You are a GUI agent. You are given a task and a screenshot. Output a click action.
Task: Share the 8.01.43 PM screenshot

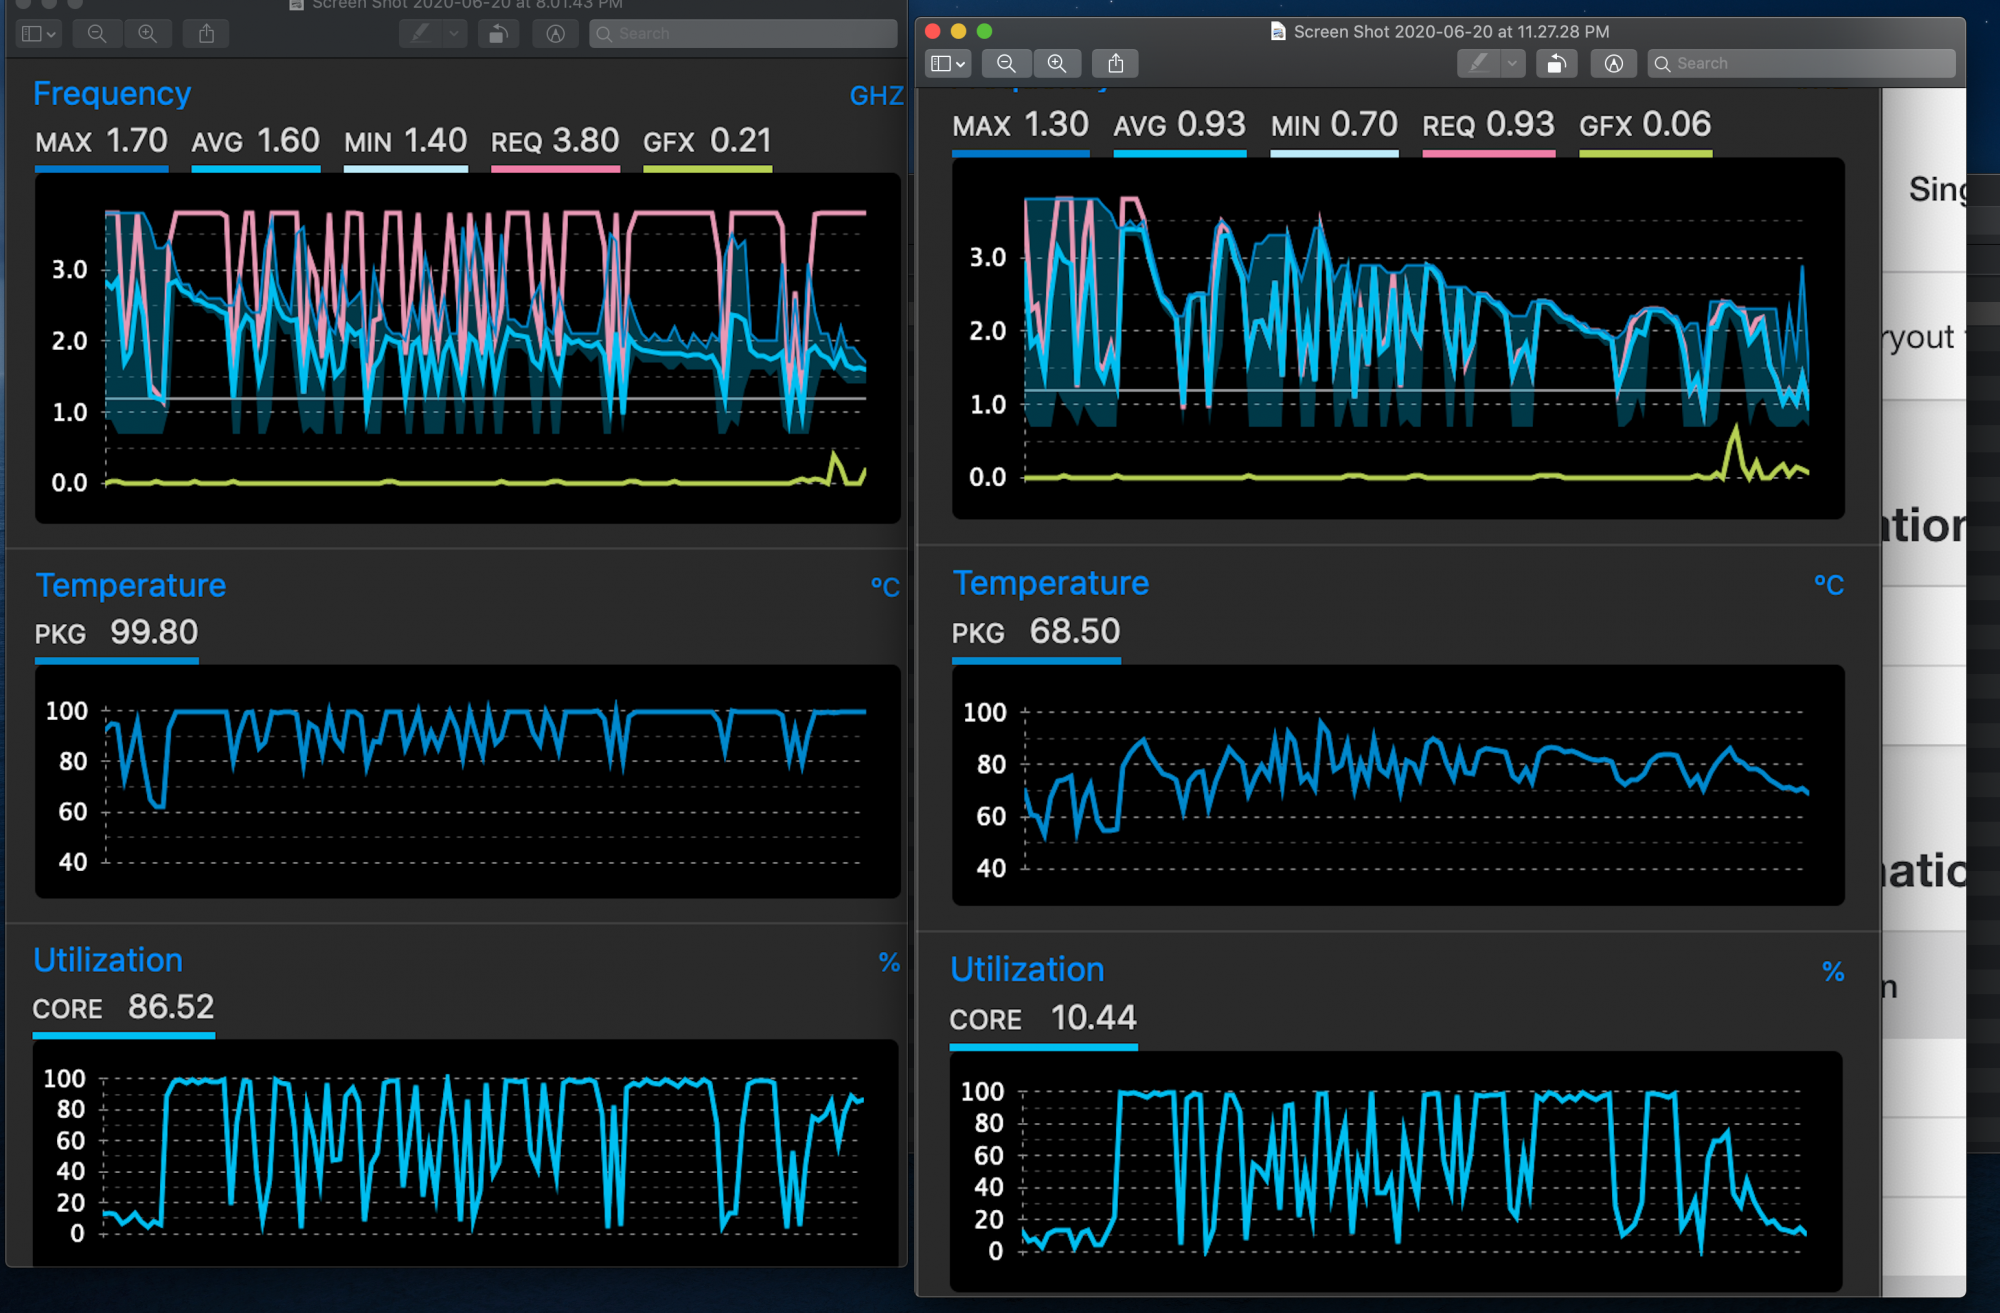pos(206,33)
